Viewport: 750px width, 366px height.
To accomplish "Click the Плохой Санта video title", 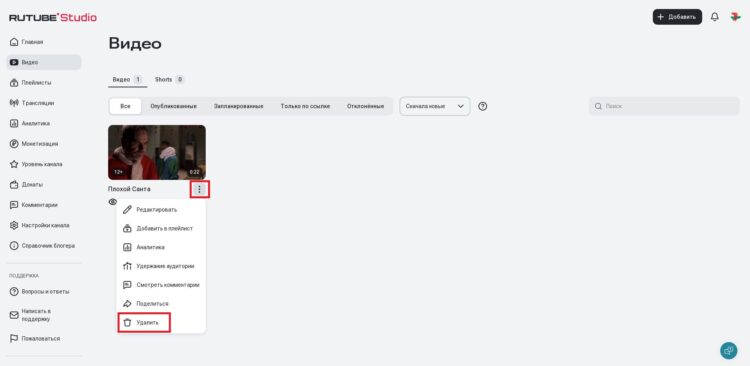I will 129,189.
